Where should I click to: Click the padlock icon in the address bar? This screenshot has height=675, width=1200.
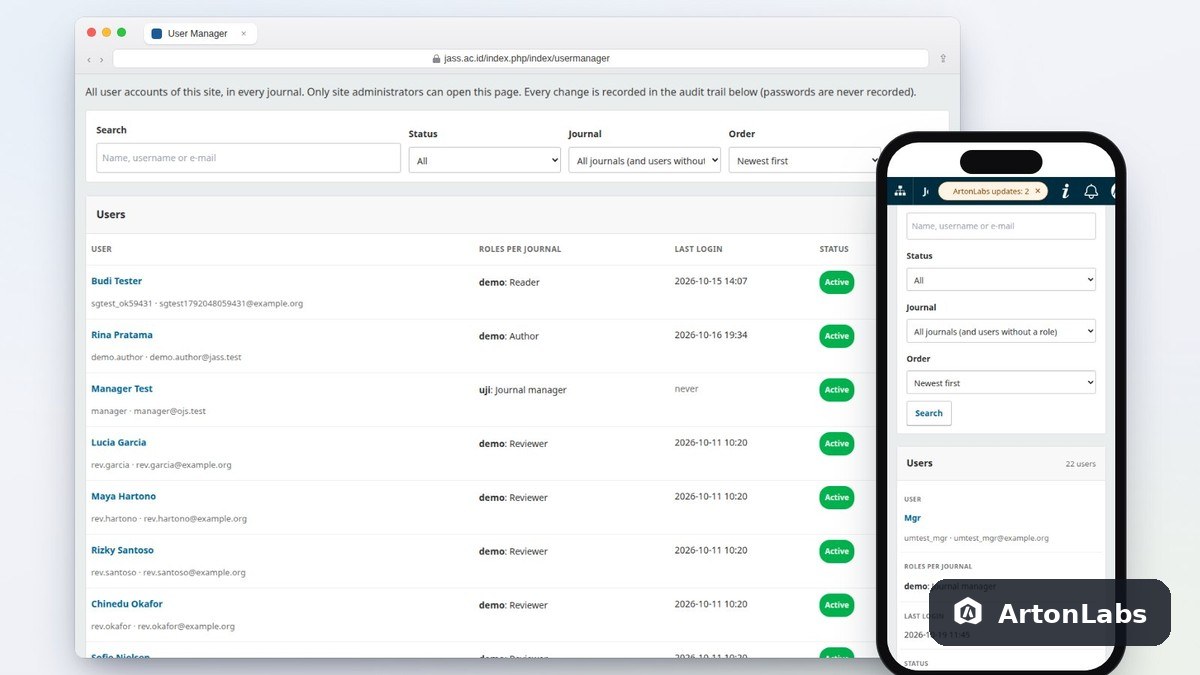point(436,59)
